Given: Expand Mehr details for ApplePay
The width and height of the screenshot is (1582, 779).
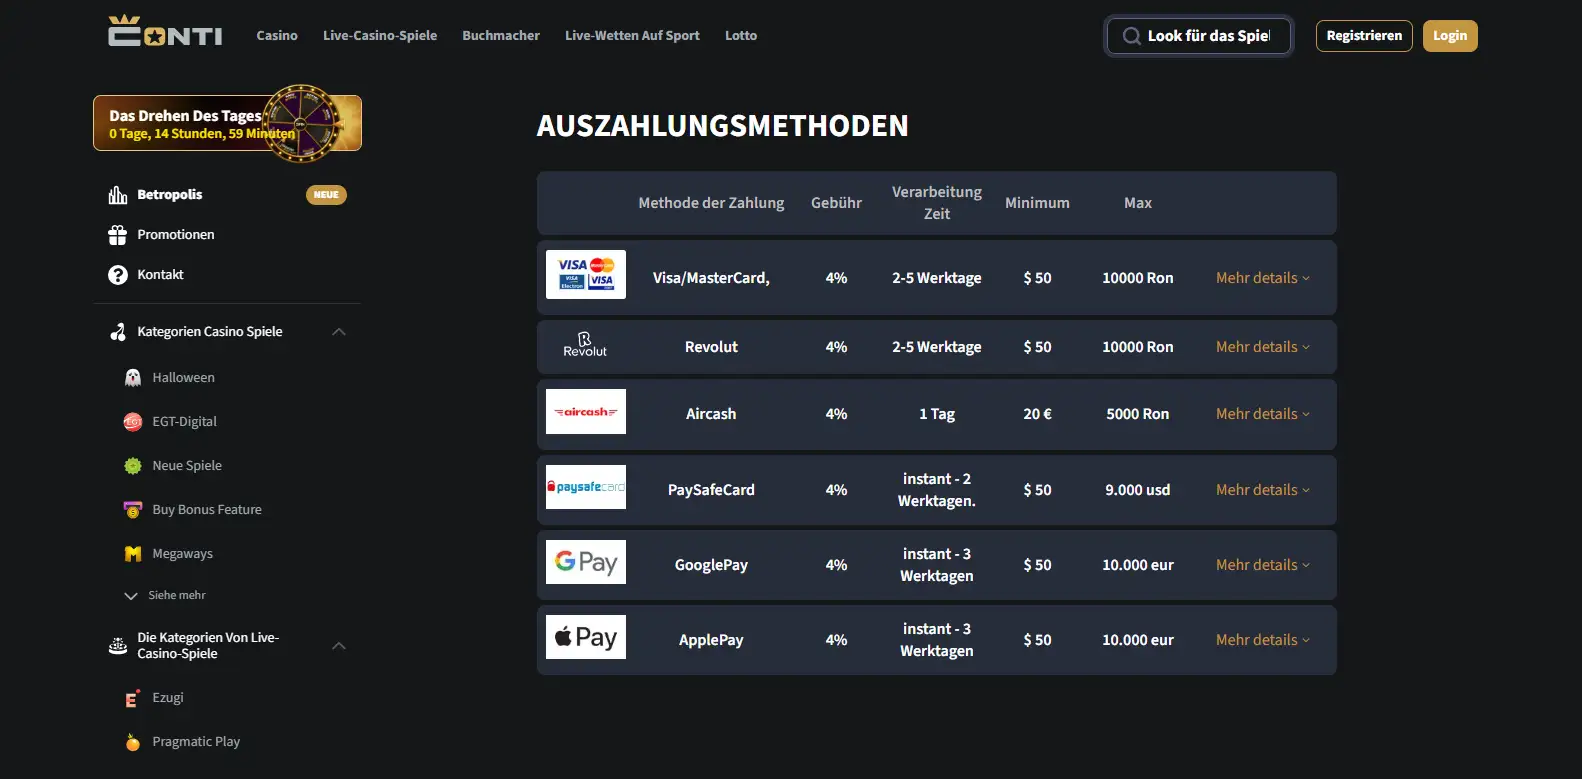Looking at the screenshot, I should click(1263, 640).
